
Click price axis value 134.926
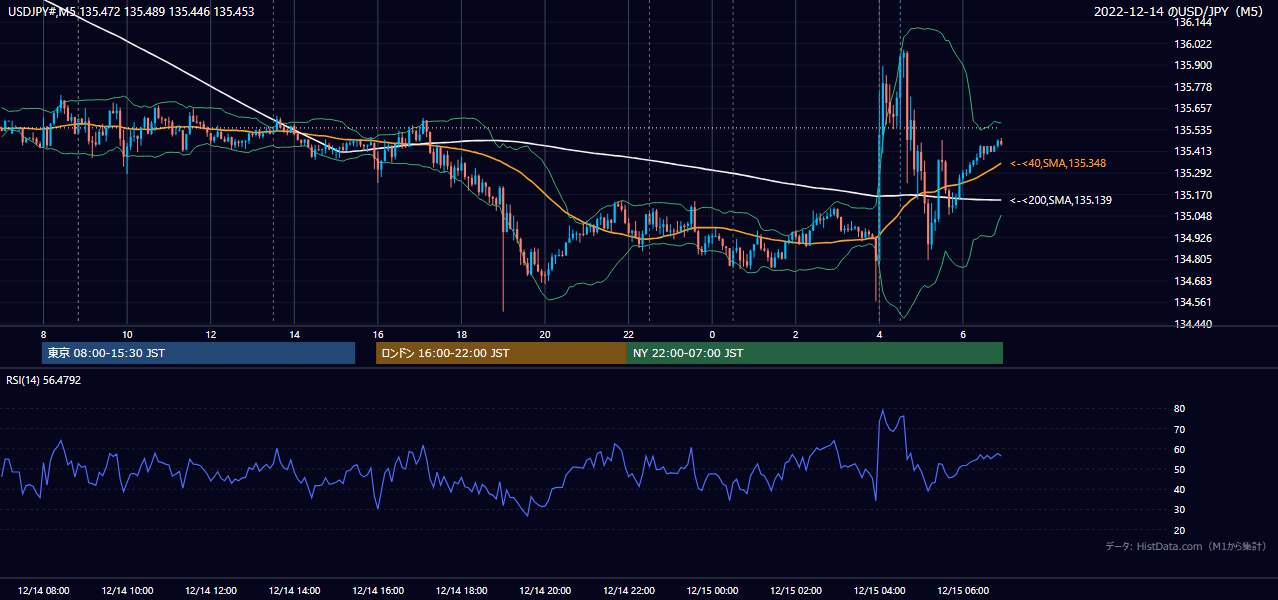(1193, 238)
